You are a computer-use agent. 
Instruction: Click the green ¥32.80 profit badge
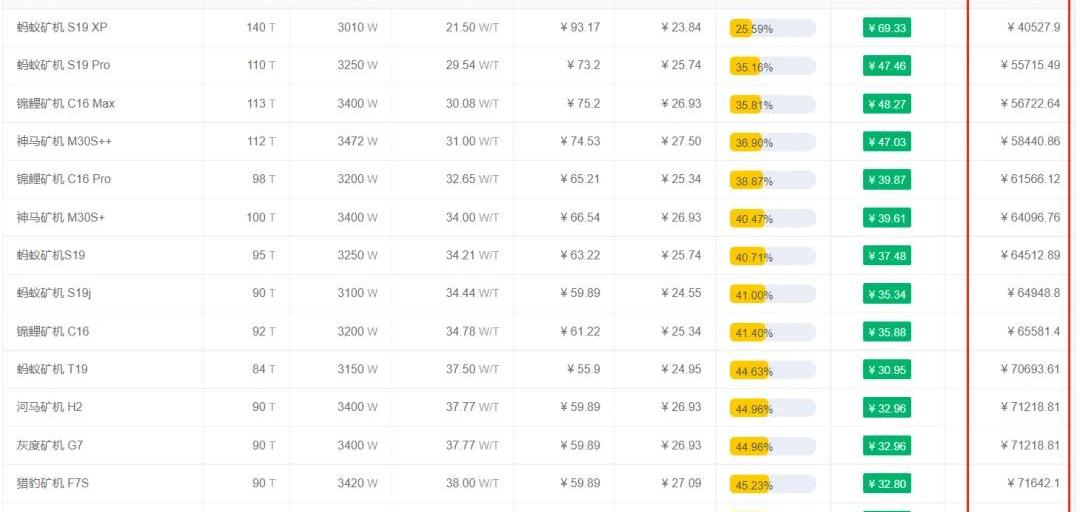point(886,484)
